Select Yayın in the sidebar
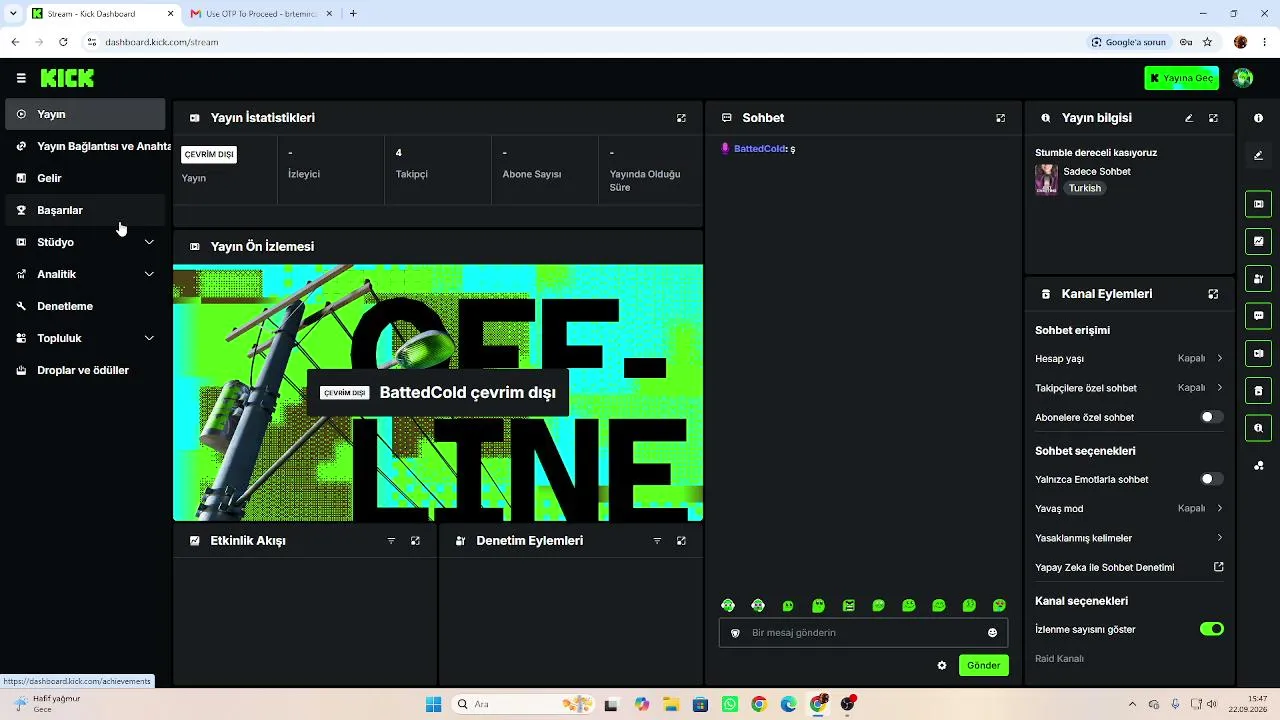This screenshot has height=720, width=1280. point(85,114)
